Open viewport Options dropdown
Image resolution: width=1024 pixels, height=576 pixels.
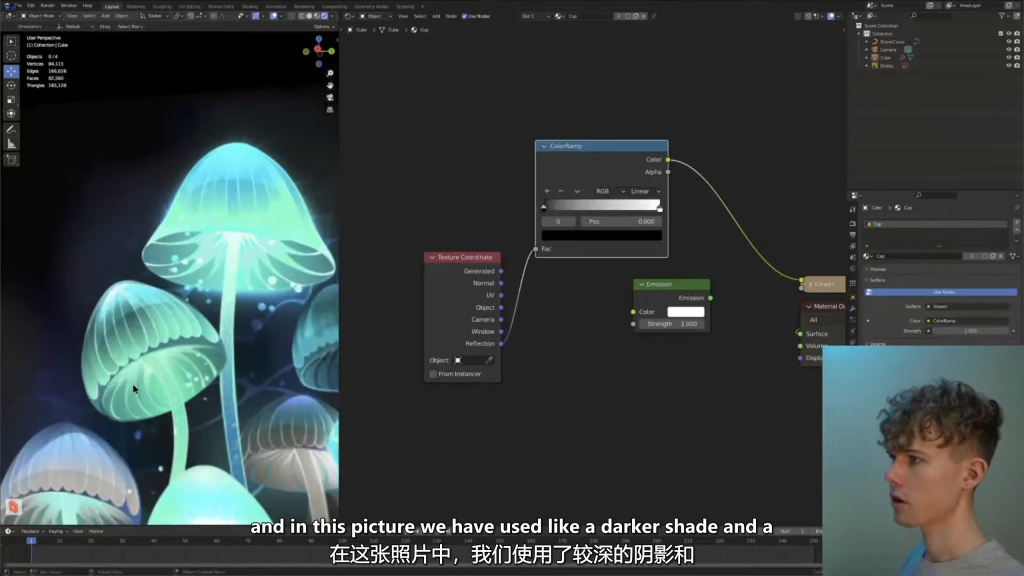coord(323,27)
